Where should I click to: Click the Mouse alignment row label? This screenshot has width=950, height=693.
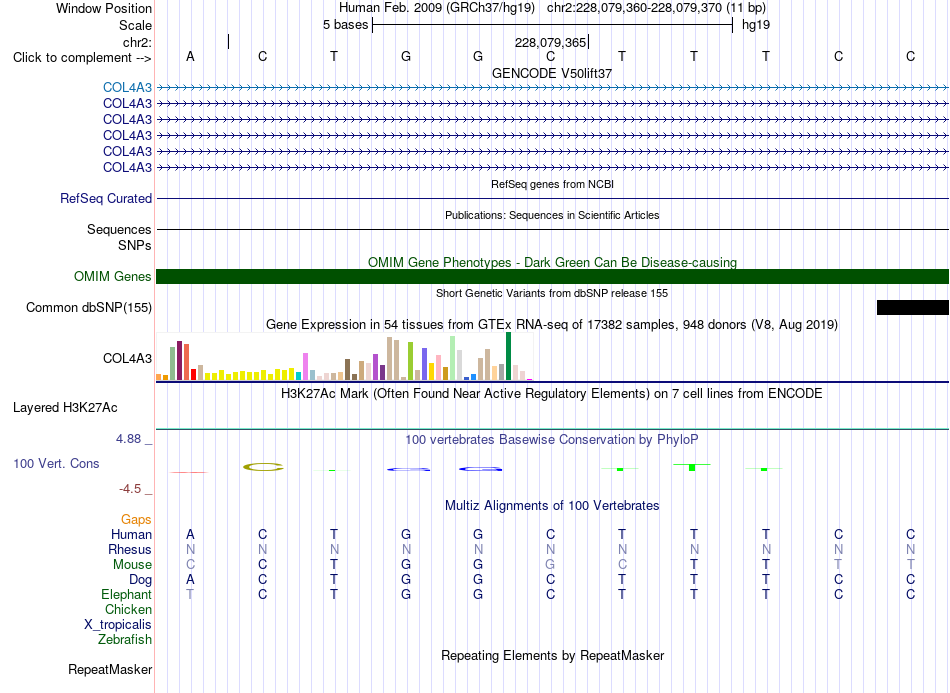132,565
